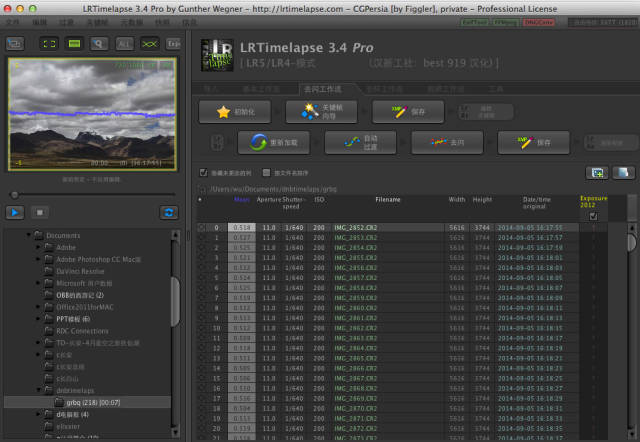This screenshot has width=640, height=442.
Task: Click the ALL button above preview
Action: point(124,44)
